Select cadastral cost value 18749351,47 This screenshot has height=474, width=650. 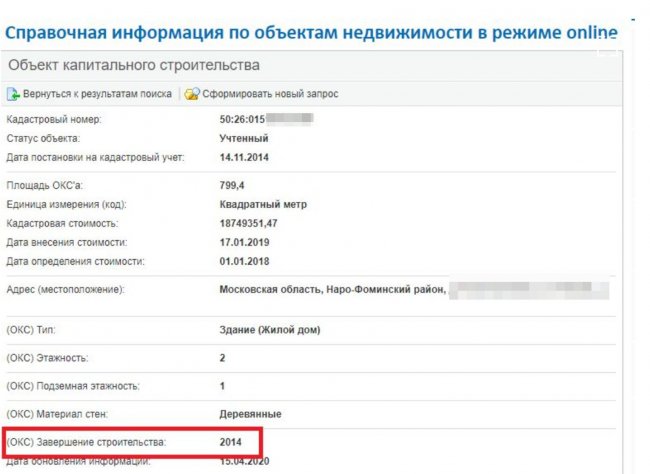pos(248,223)
